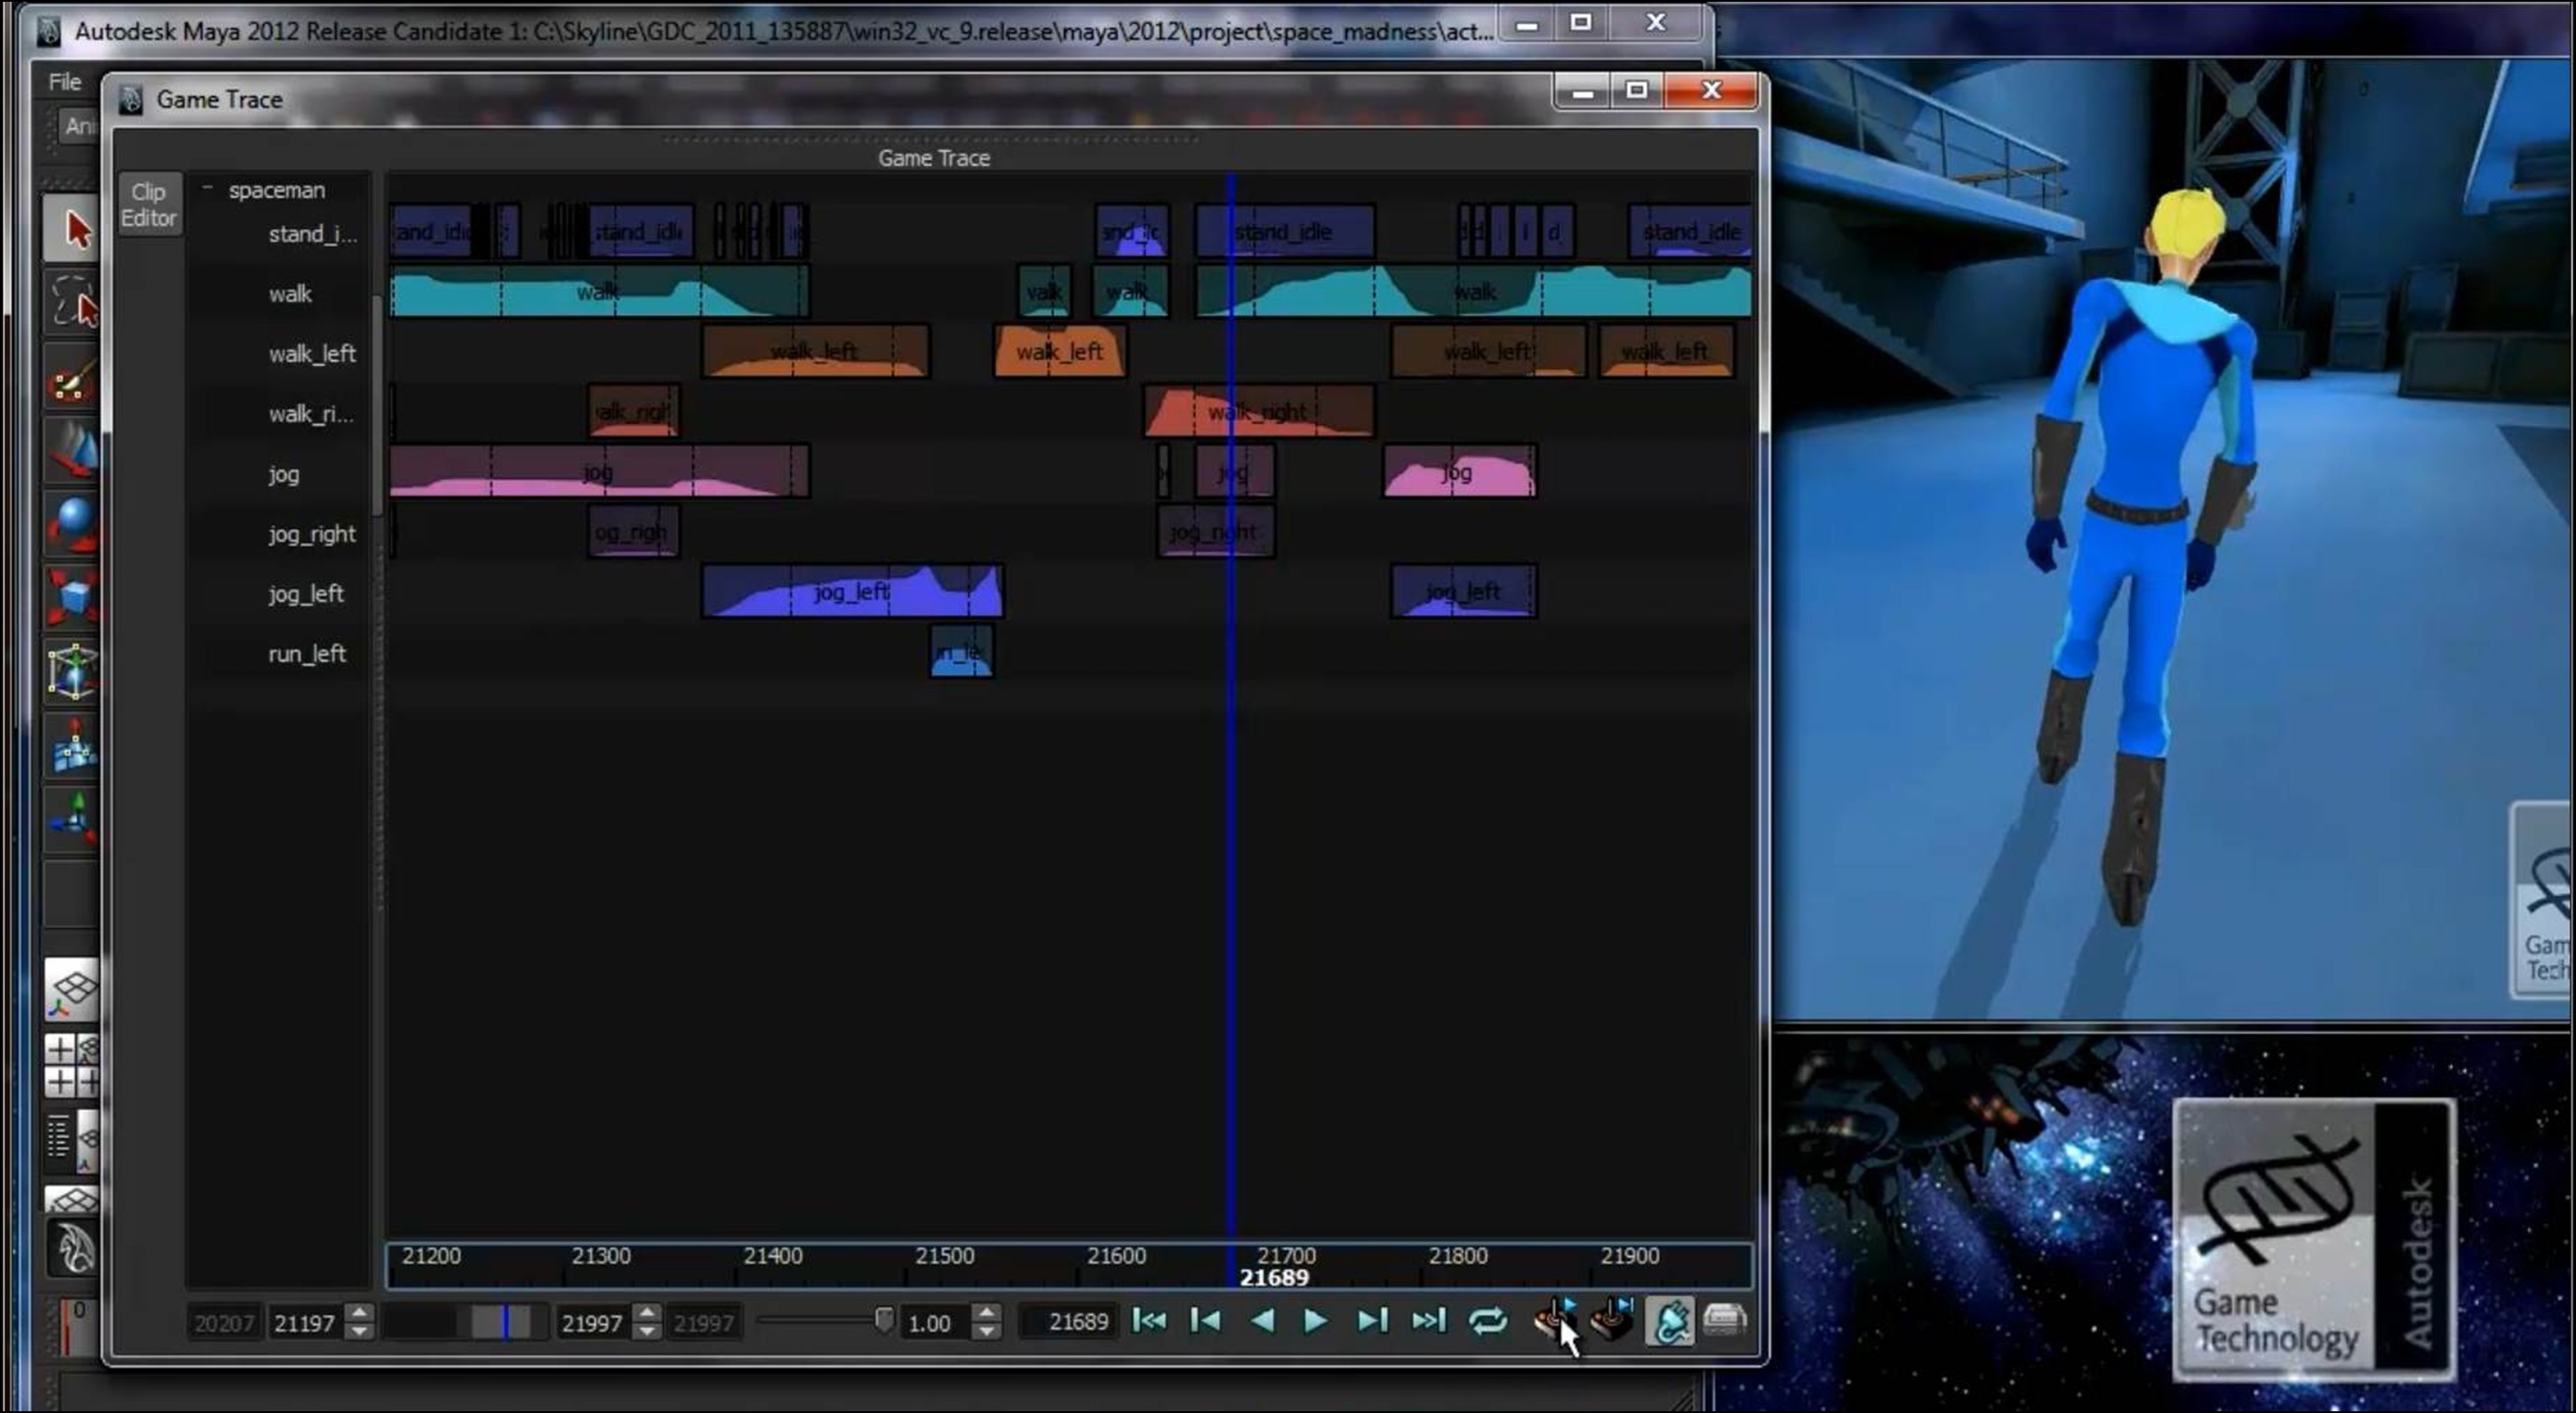
Task: Select the run_left track row label
Action: tap(306, 653)
